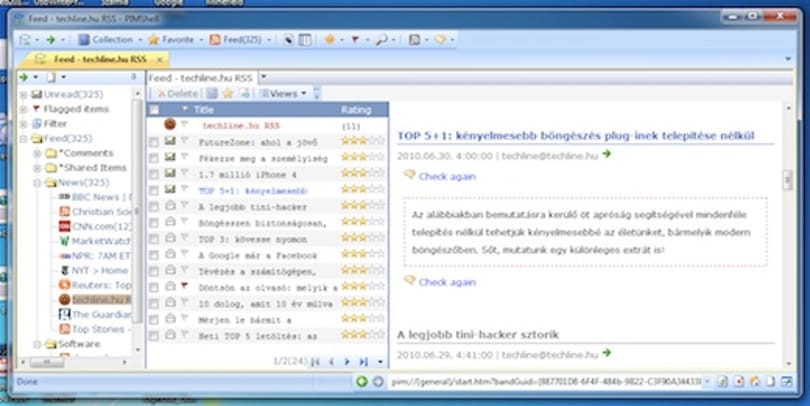Image resolution: width=810 pixels, height=406 pixels.
Task: Open TOP 5+1 article headline link
Action: point(575,136)
